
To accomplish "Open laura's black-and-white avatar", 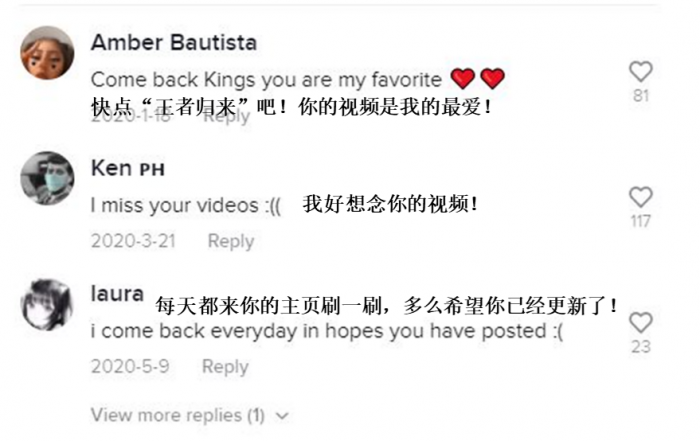I will (47, 304).
